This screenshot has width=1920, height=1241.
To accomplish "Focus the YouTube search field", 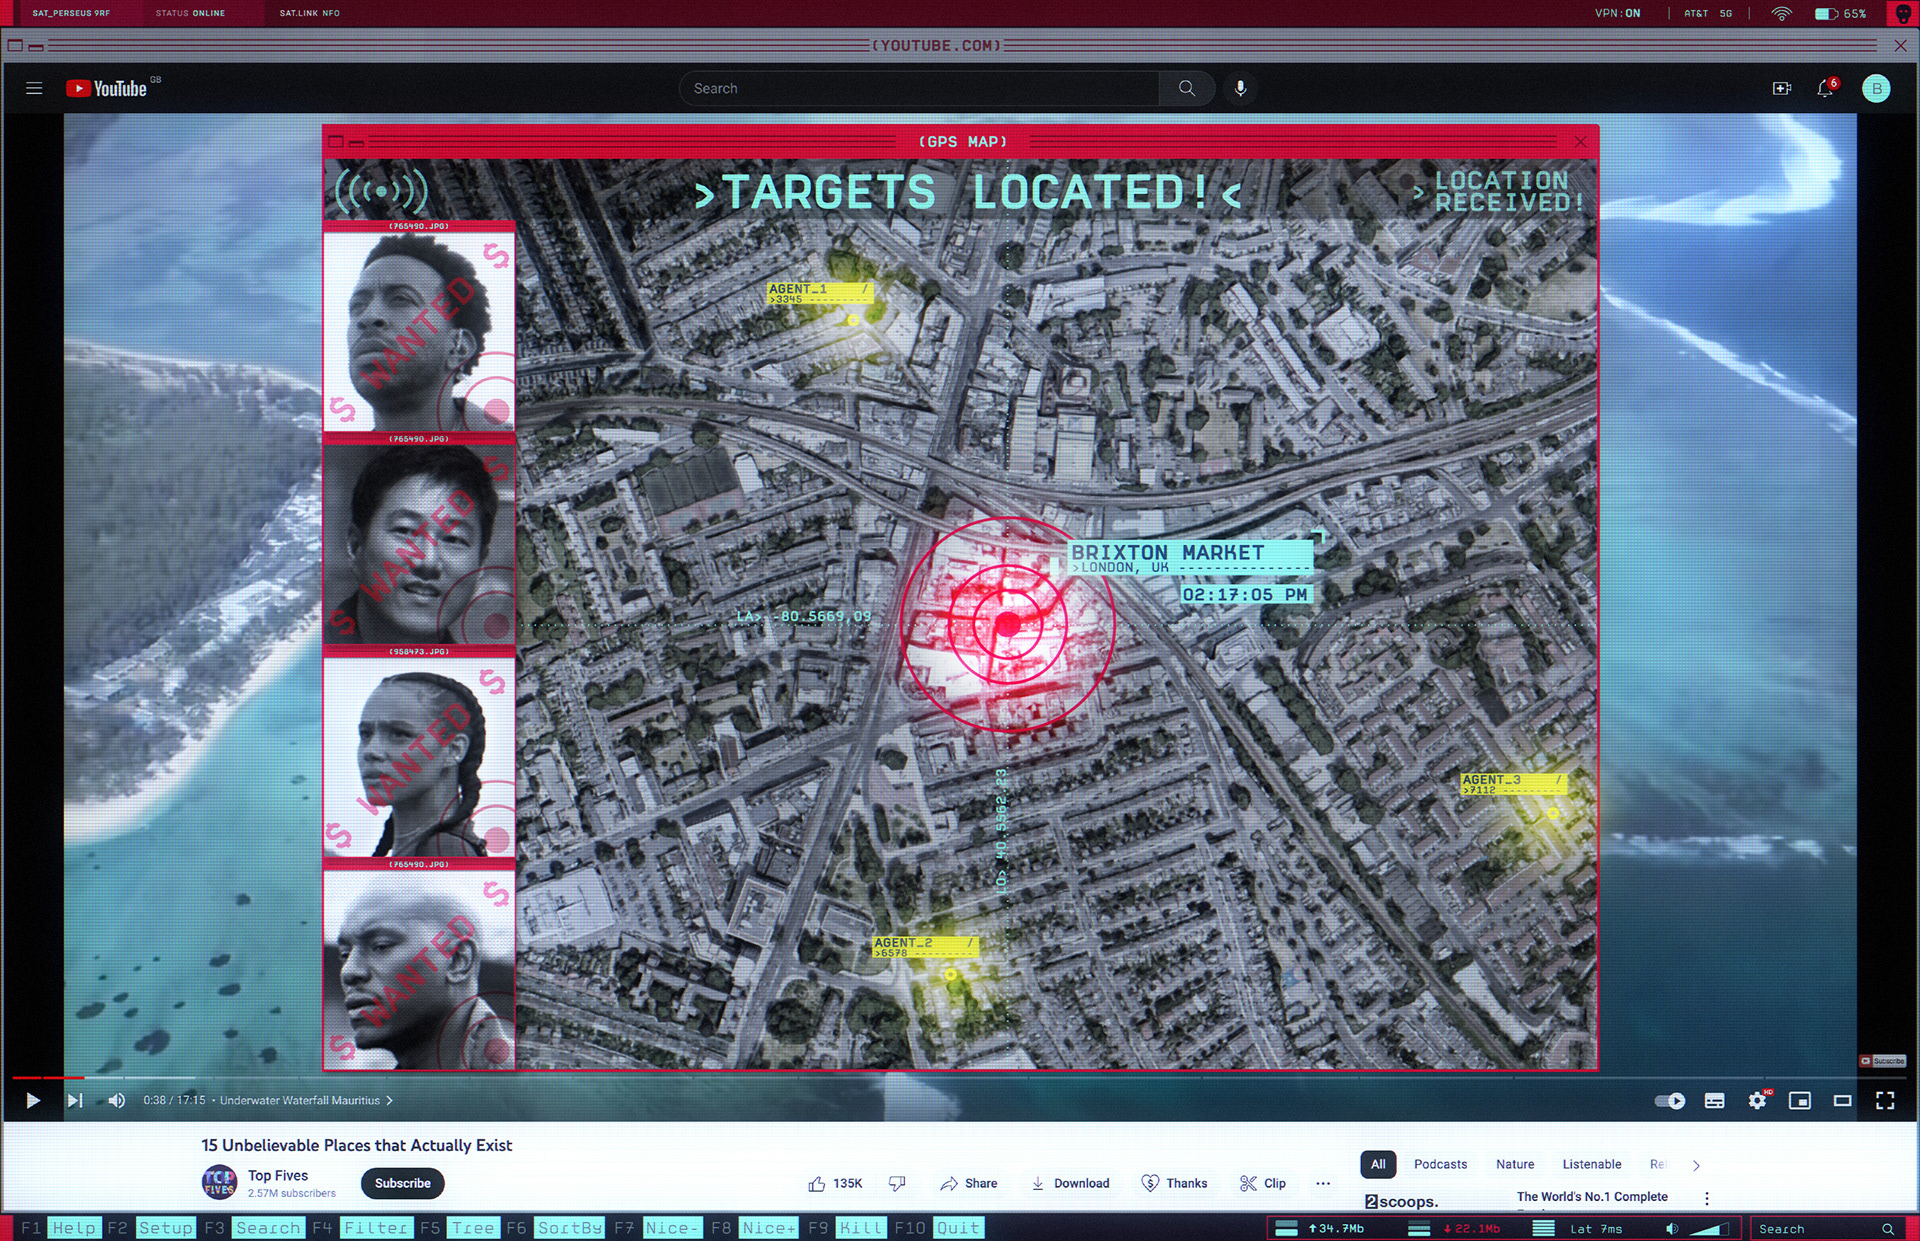I will [919, 88].
